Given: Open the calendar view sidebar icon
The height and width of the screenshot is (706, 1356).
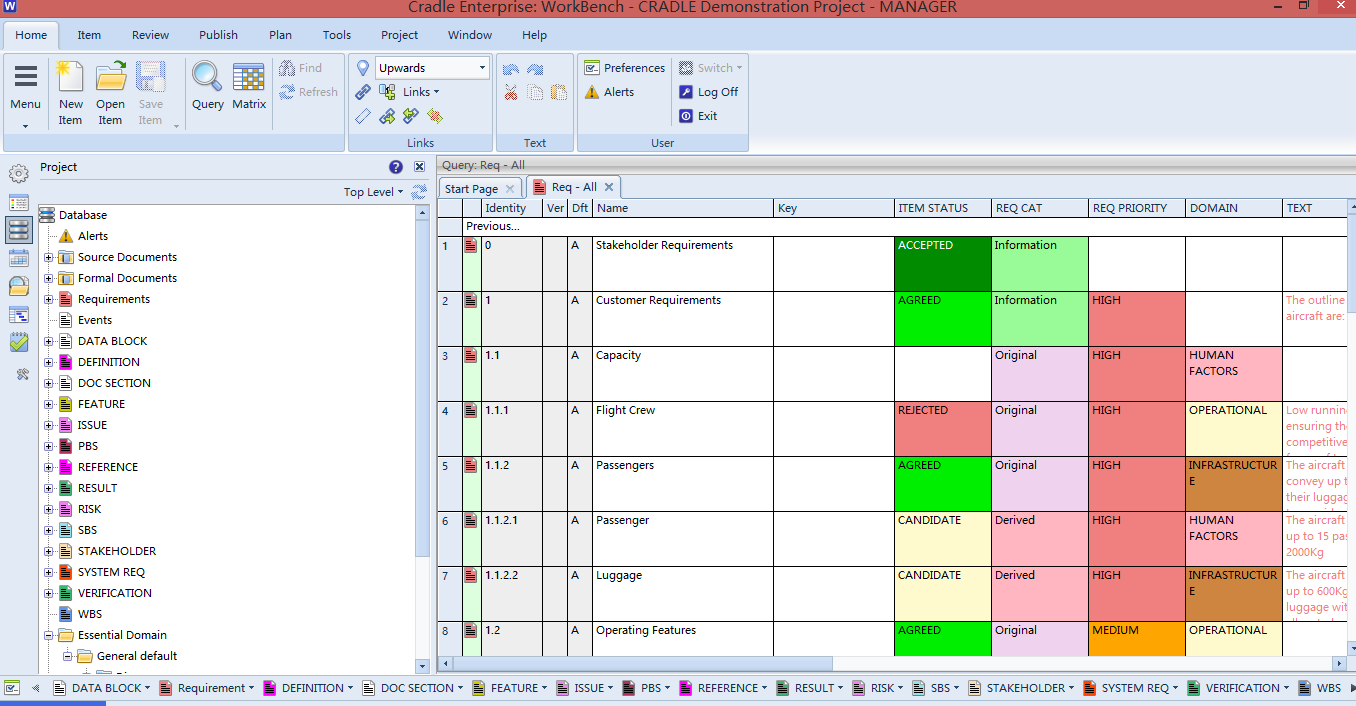Looking at the screenshot, I should [19, 258].
